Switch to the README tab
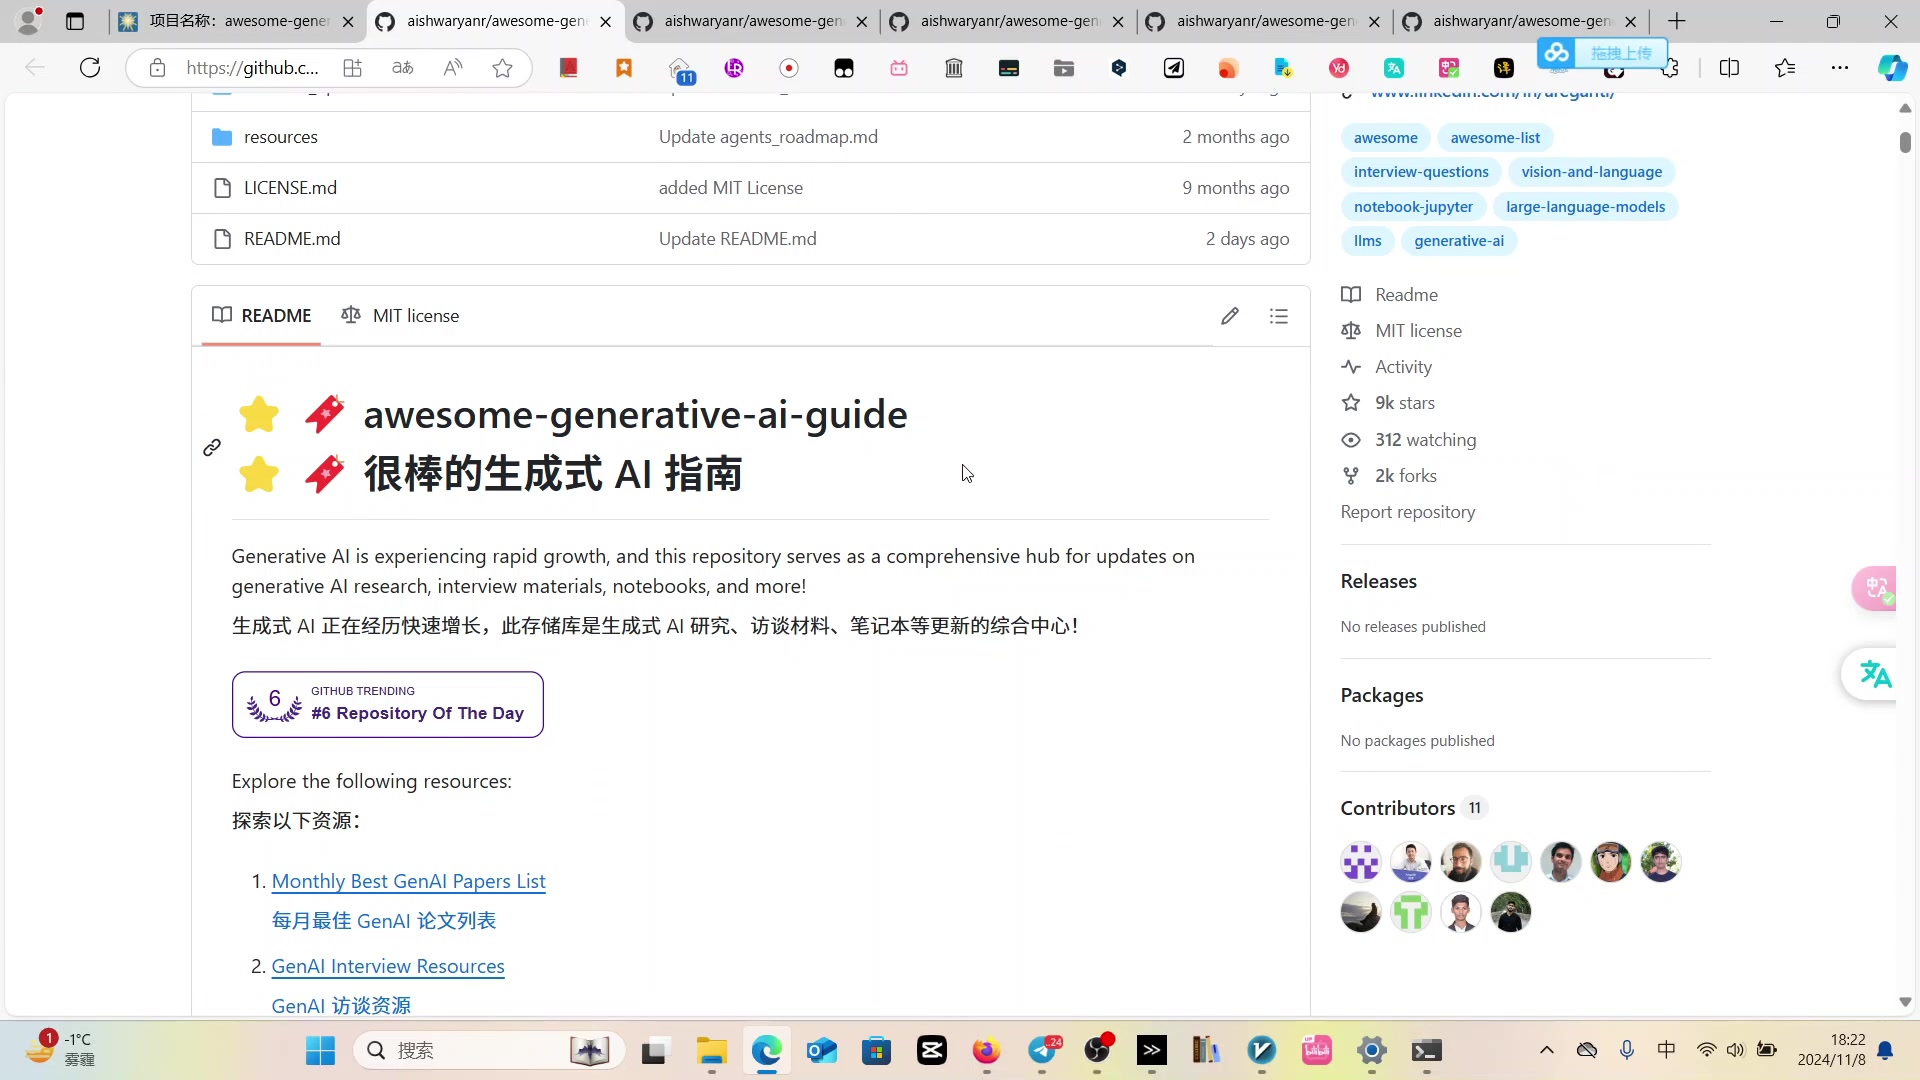 262,316
